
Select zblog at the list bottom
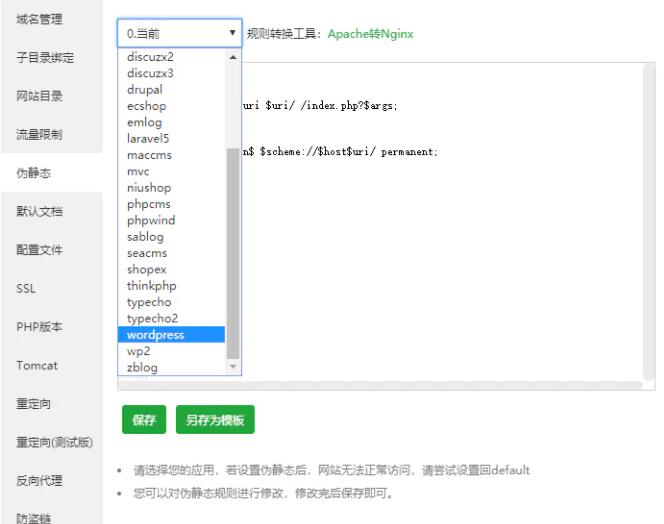pos(142,368)
